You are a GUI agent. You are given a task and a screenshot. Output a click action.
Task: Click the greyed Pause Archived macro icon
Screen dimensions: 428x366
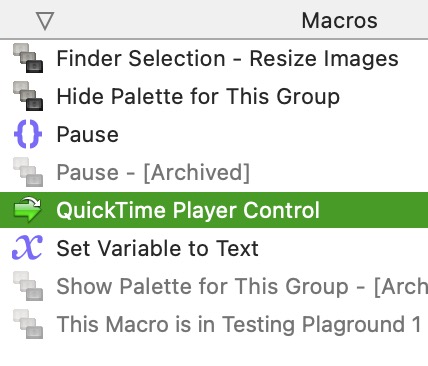[x=28, y=172]
